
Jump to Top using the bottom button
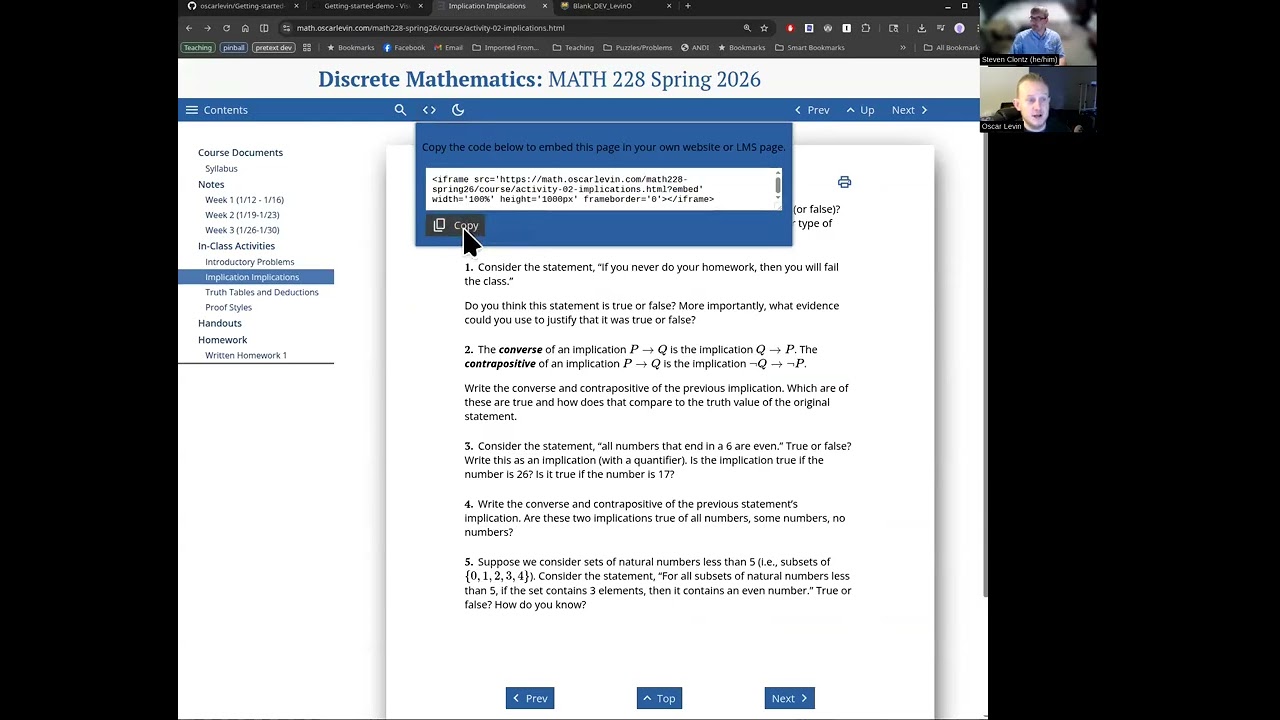(659, 698)
